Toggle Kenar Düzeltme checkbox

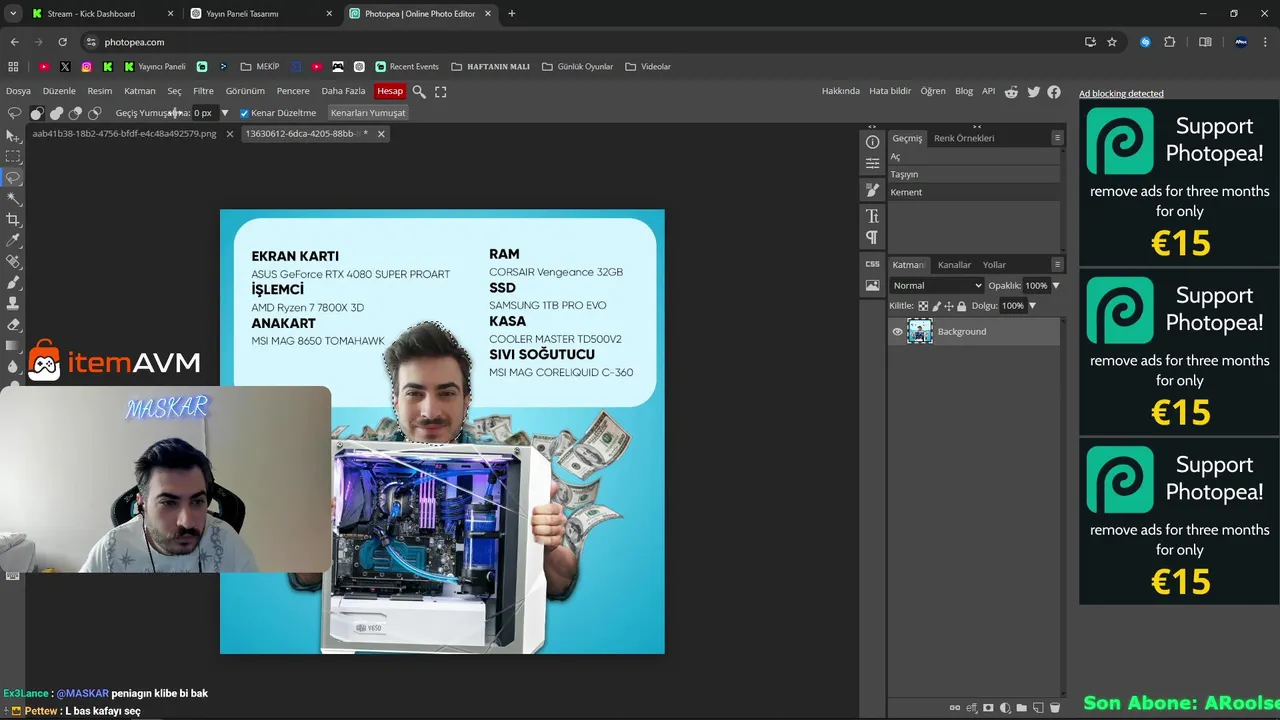(x=244, y=113)
